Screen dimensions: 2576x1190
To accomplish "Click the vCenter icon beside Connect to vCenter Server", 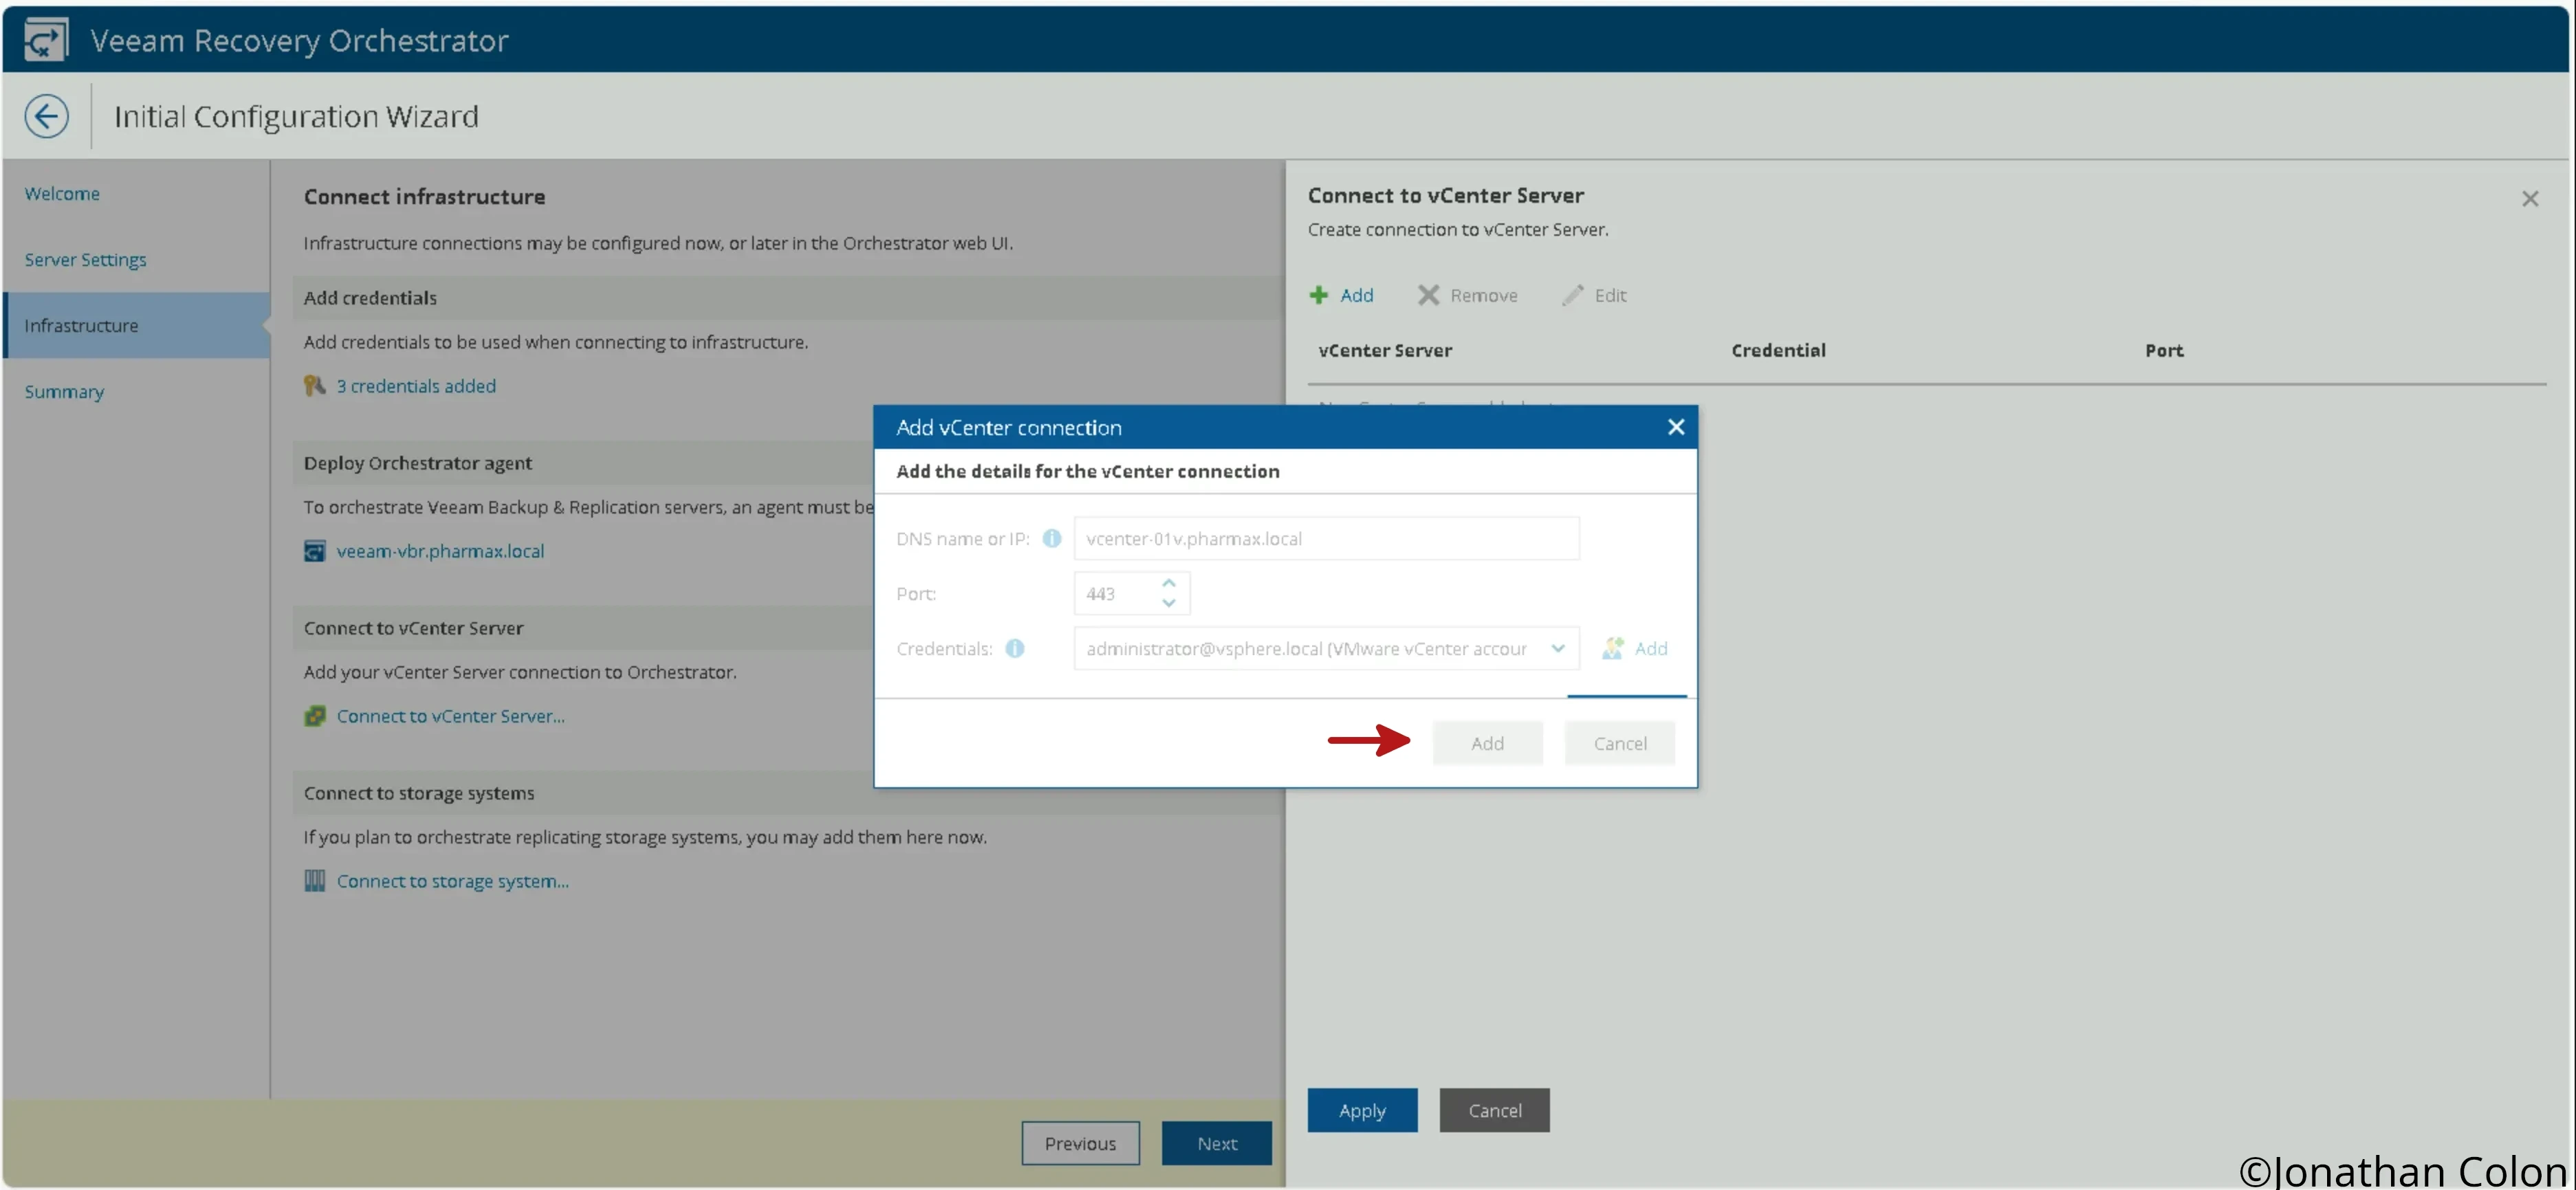I will pos(314,716).
